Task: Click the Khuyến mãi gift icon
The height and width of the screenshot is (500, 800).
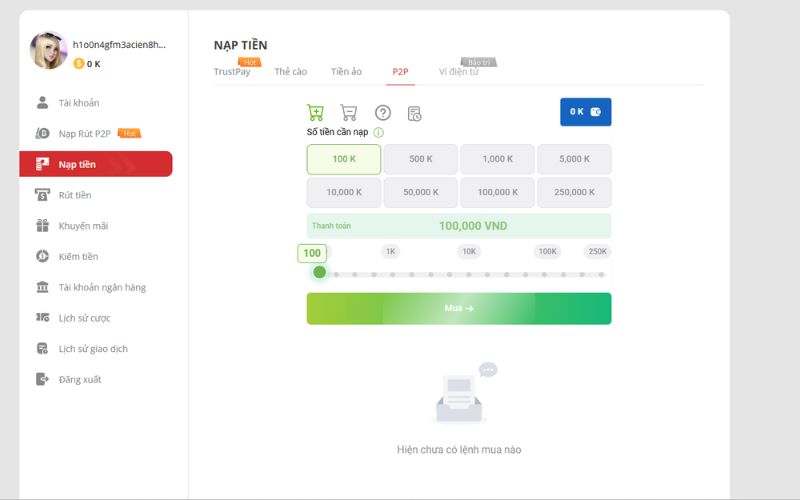Action: click(42, 225)
